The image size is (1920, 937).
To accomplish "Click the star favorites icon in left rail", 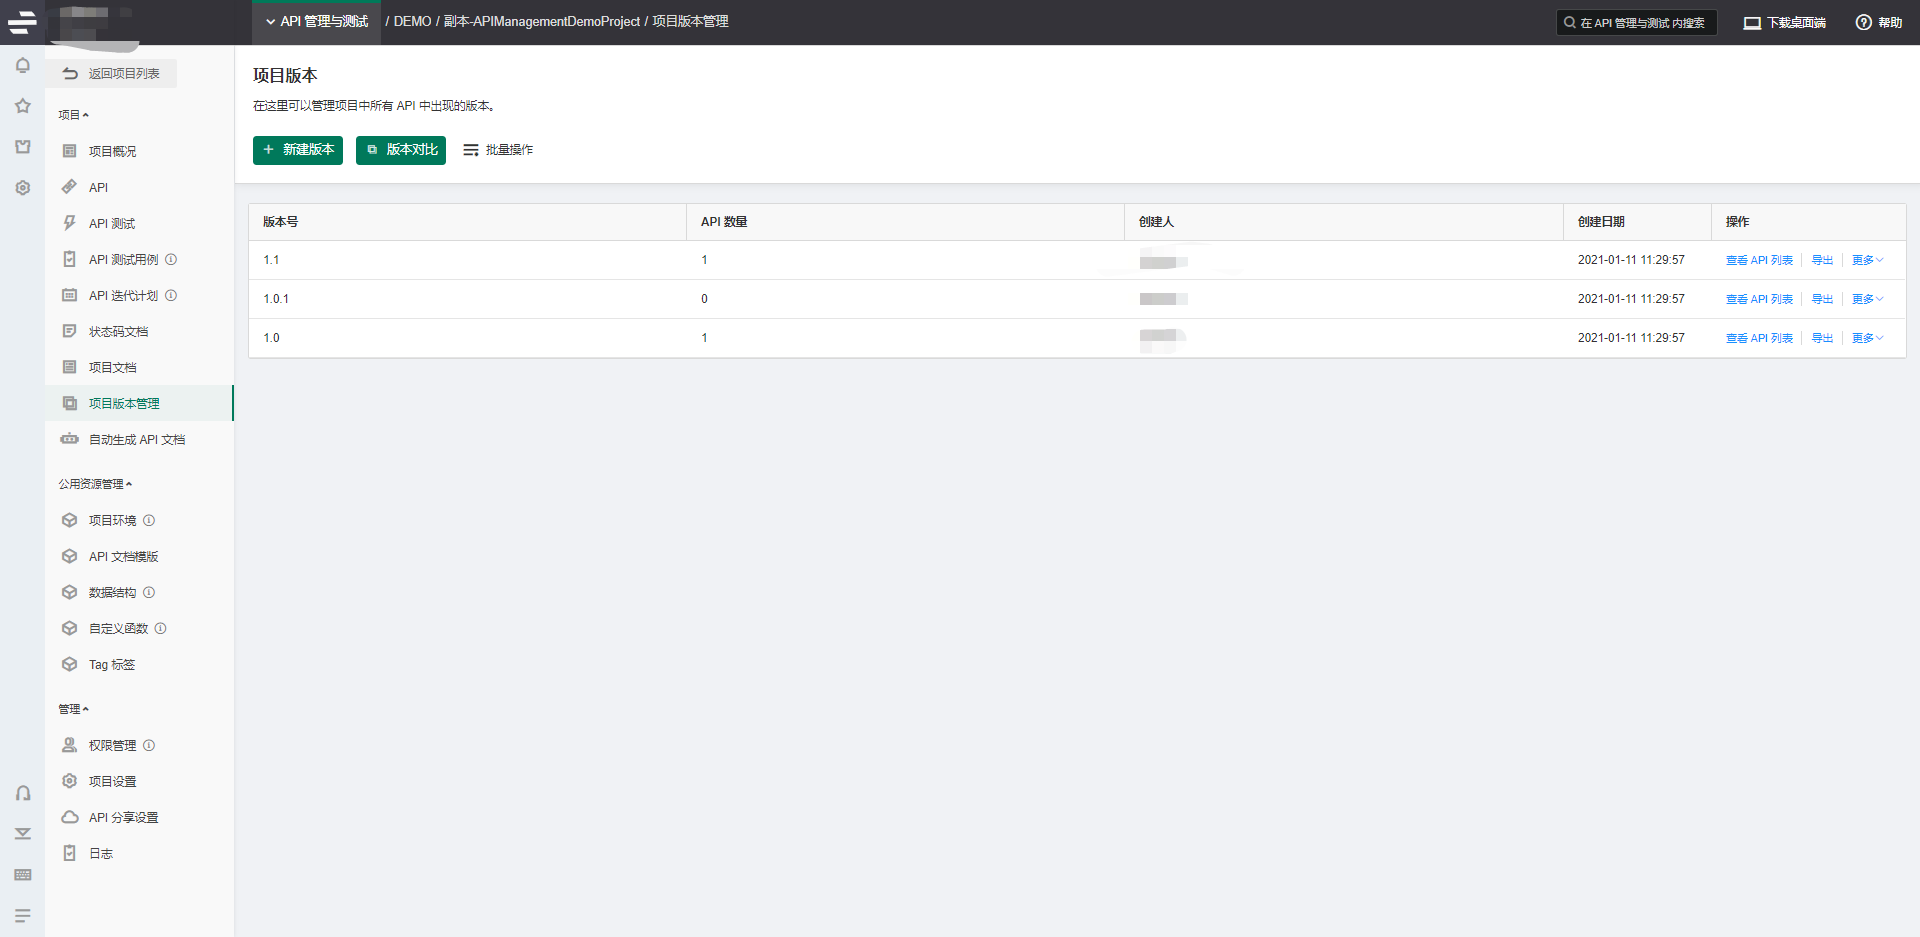I will pyautogui.click(x=23, y=106).
